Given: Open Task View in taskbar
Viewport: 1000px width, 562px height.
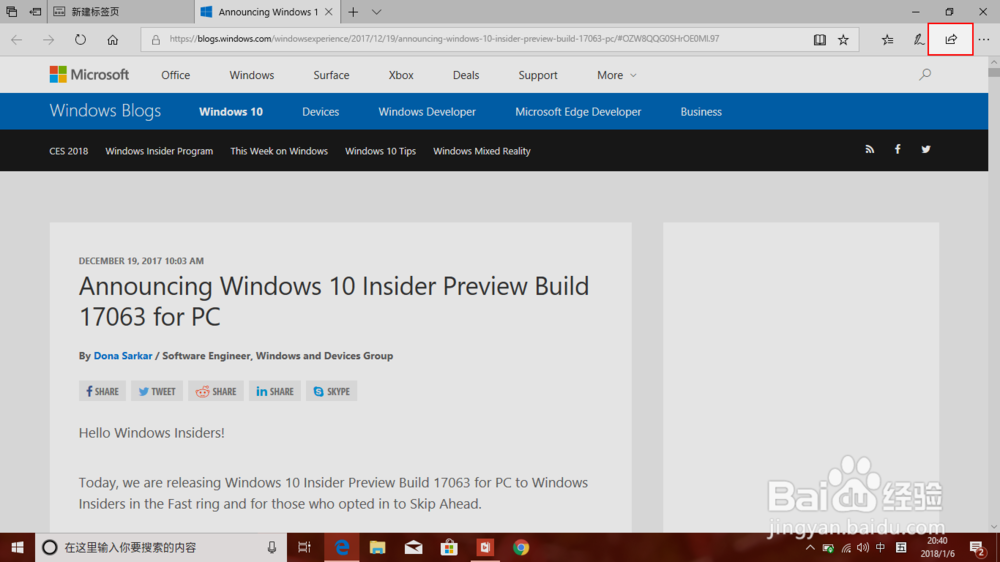Looking at the screenshot, I should (304, 547).
